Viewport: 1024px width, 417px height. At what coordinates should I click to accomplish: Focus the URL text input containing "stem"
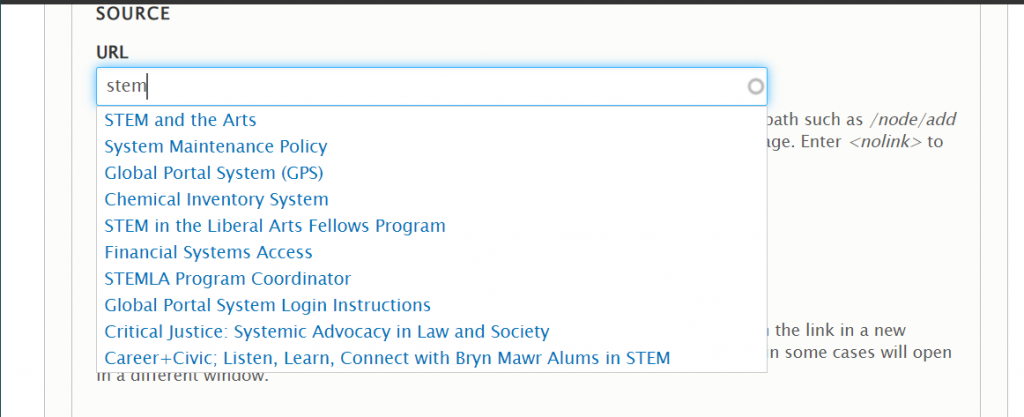(x=420, y=87)
